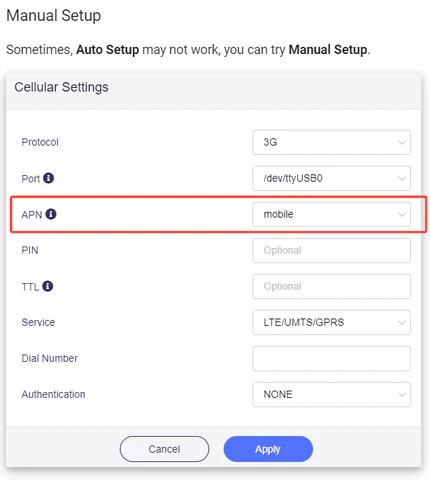Expand the Port dropdown /dev/ttyUSB0
Screen dimensions: 430x480
pyautogui.click(x=331, y=178)
